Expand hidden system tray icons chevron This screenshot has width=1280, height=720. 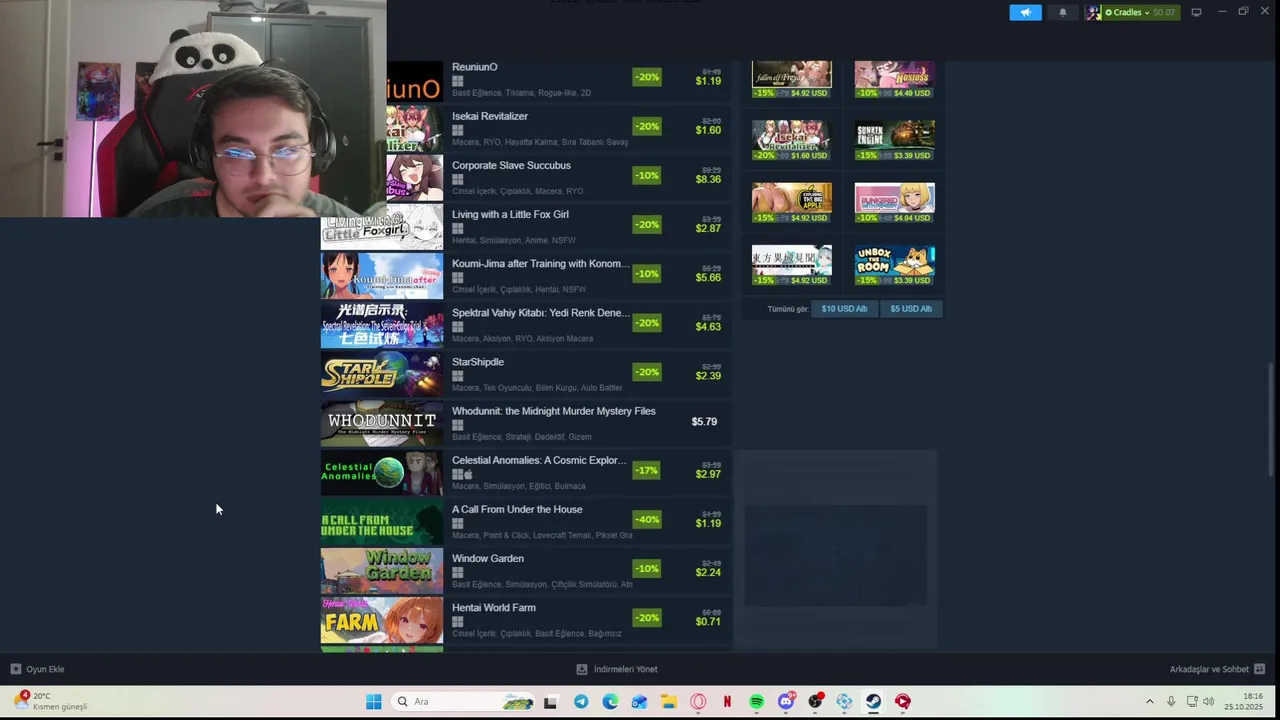point(1149,702)
